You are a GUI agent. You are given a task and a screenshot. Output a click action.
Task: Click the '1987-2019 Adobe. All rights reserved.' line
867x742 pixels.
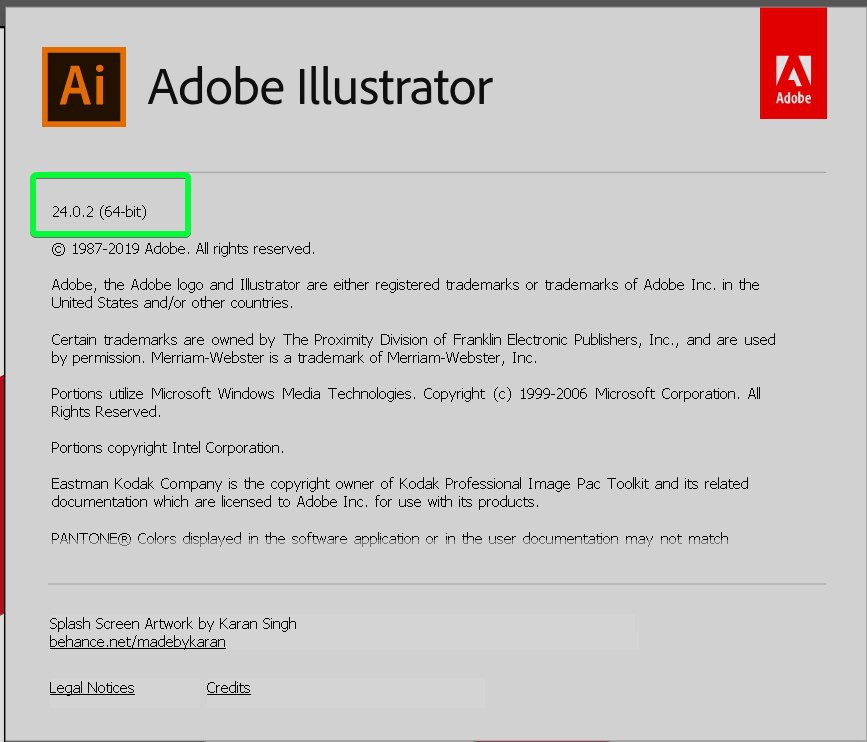183,249
